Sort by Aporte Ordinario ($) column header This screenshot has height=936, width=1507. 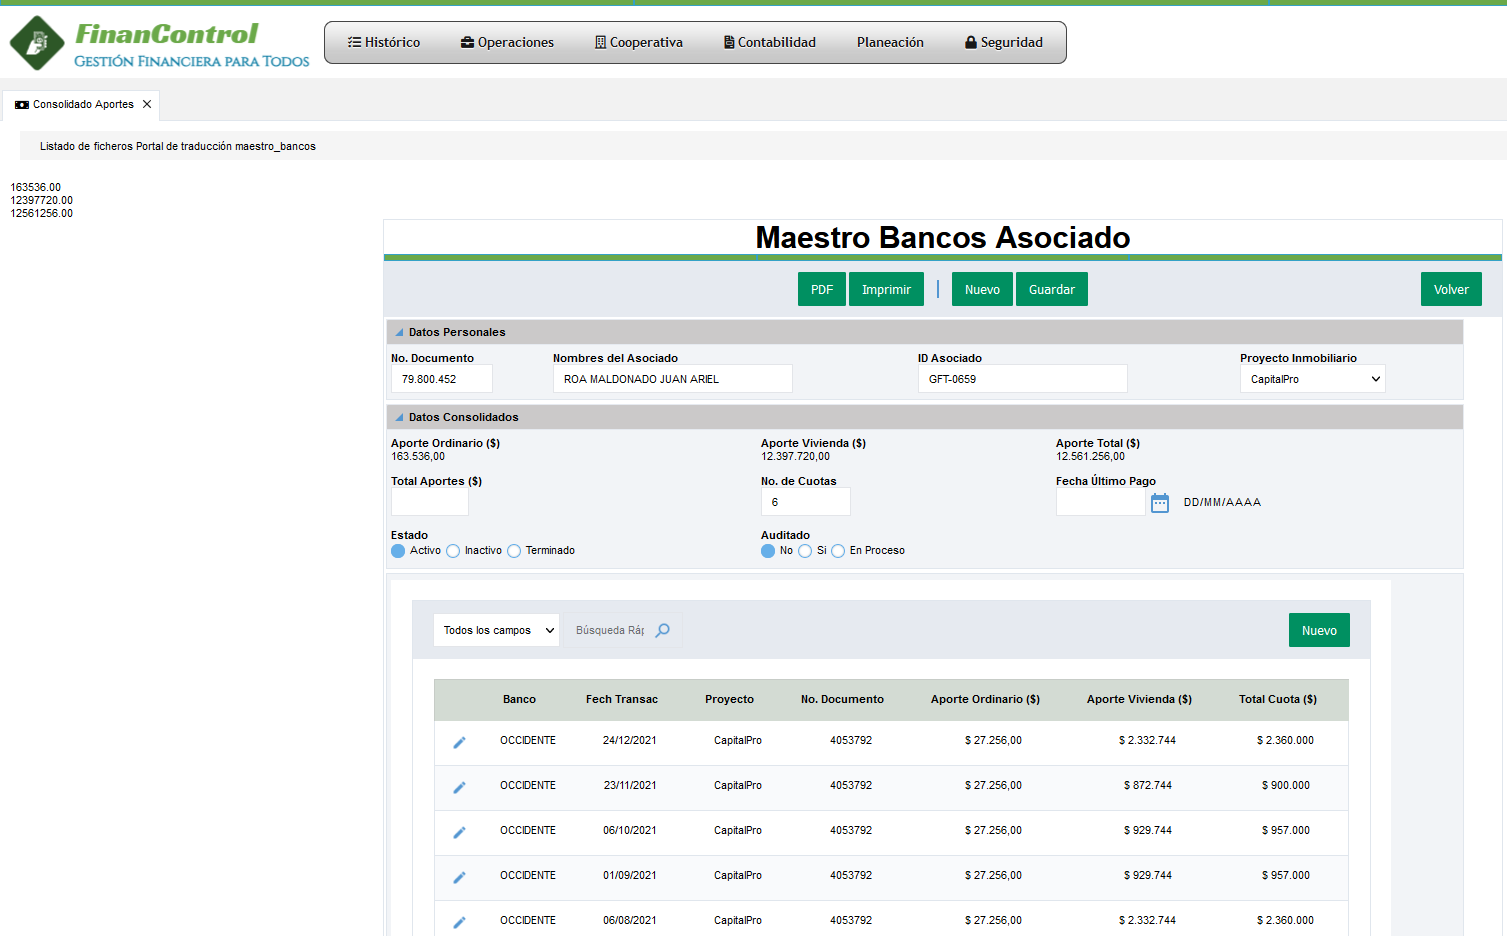[x=985, y=699]
